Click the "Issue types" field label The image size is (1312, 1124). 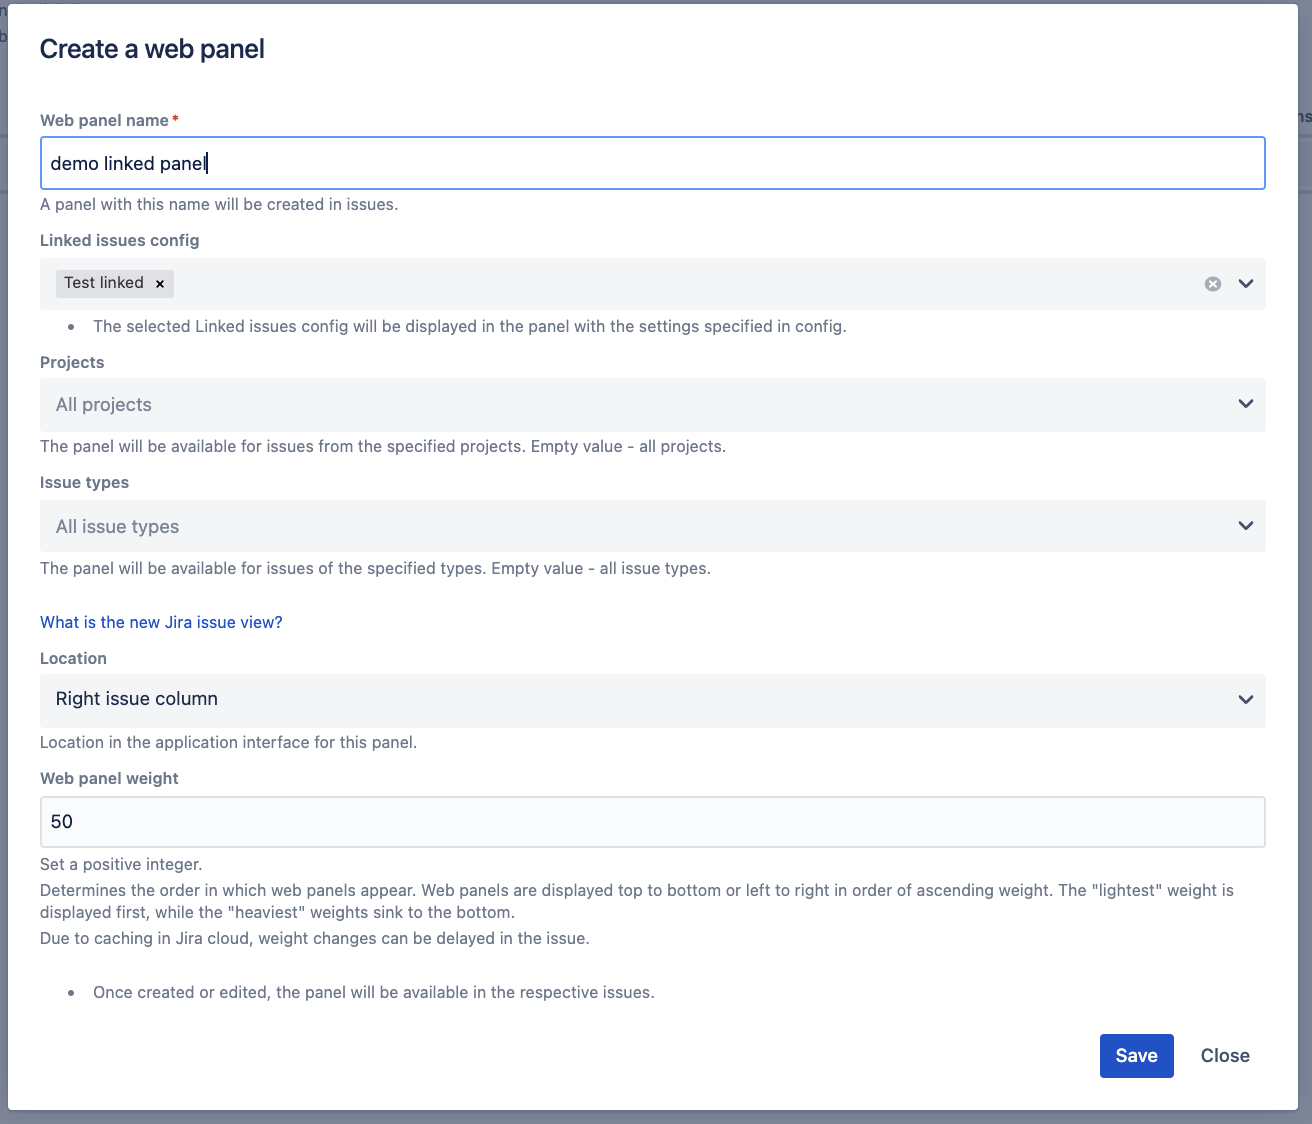pyautogui.click(x=84, y=482)
